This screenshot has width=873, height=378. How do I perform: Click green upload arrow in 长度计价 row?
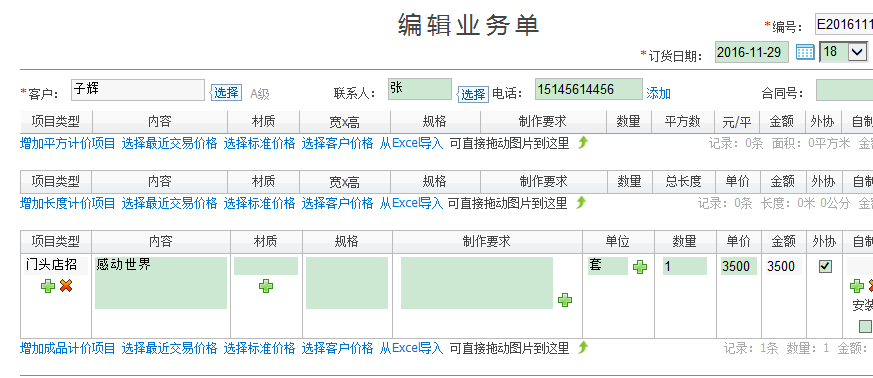click(581, 202)
